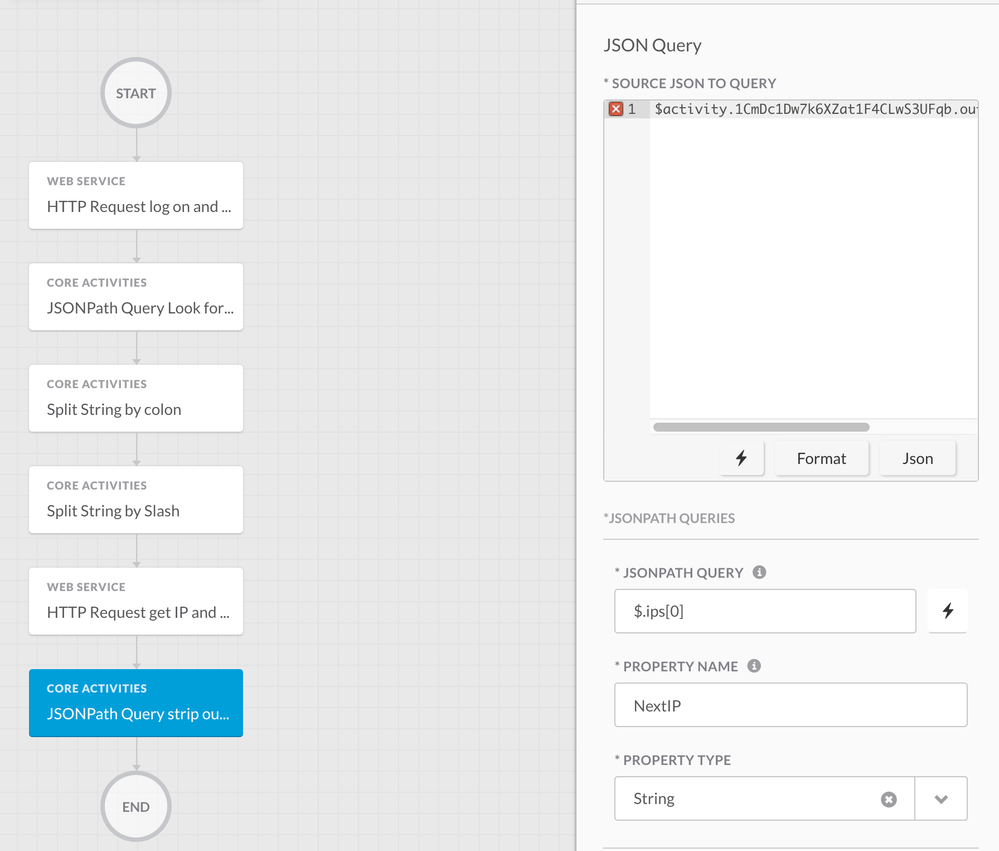Click the JSON Query panel heading

[x=652, y=45]
